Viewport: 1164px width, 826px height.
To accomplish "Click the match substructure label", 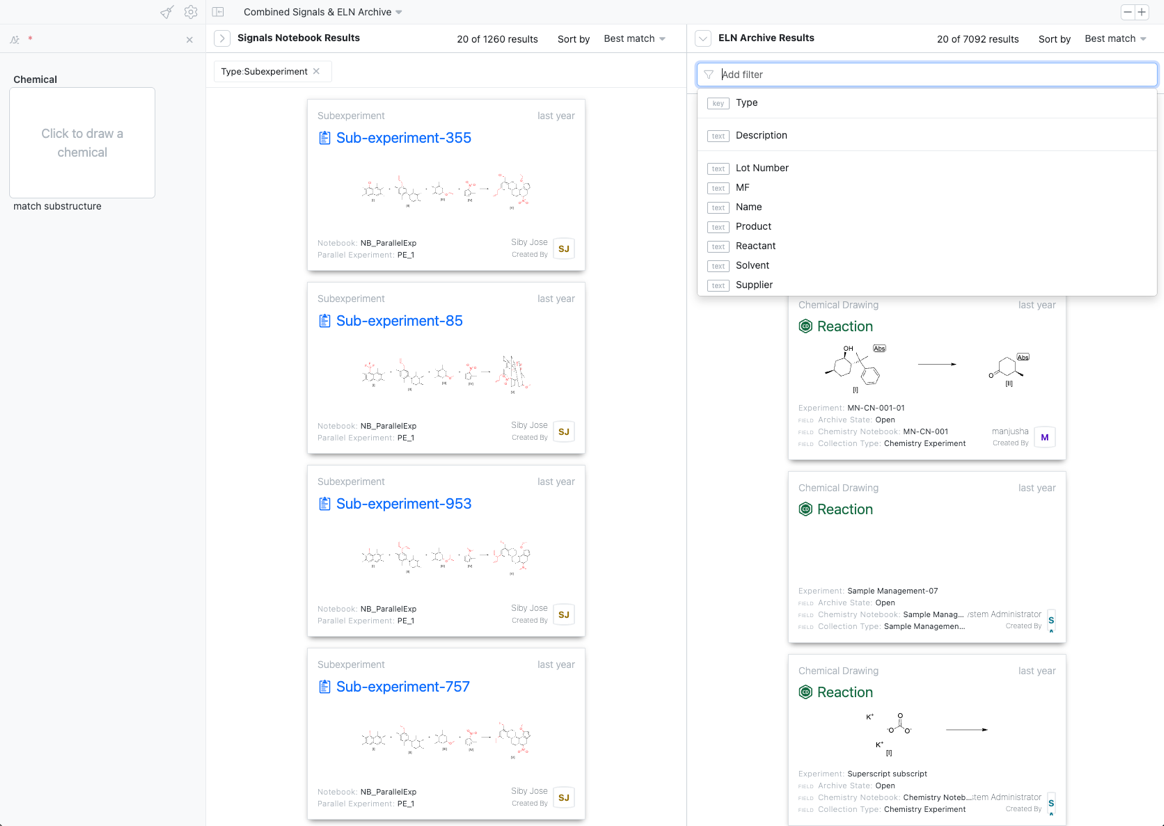I will [x=57, y=206].
